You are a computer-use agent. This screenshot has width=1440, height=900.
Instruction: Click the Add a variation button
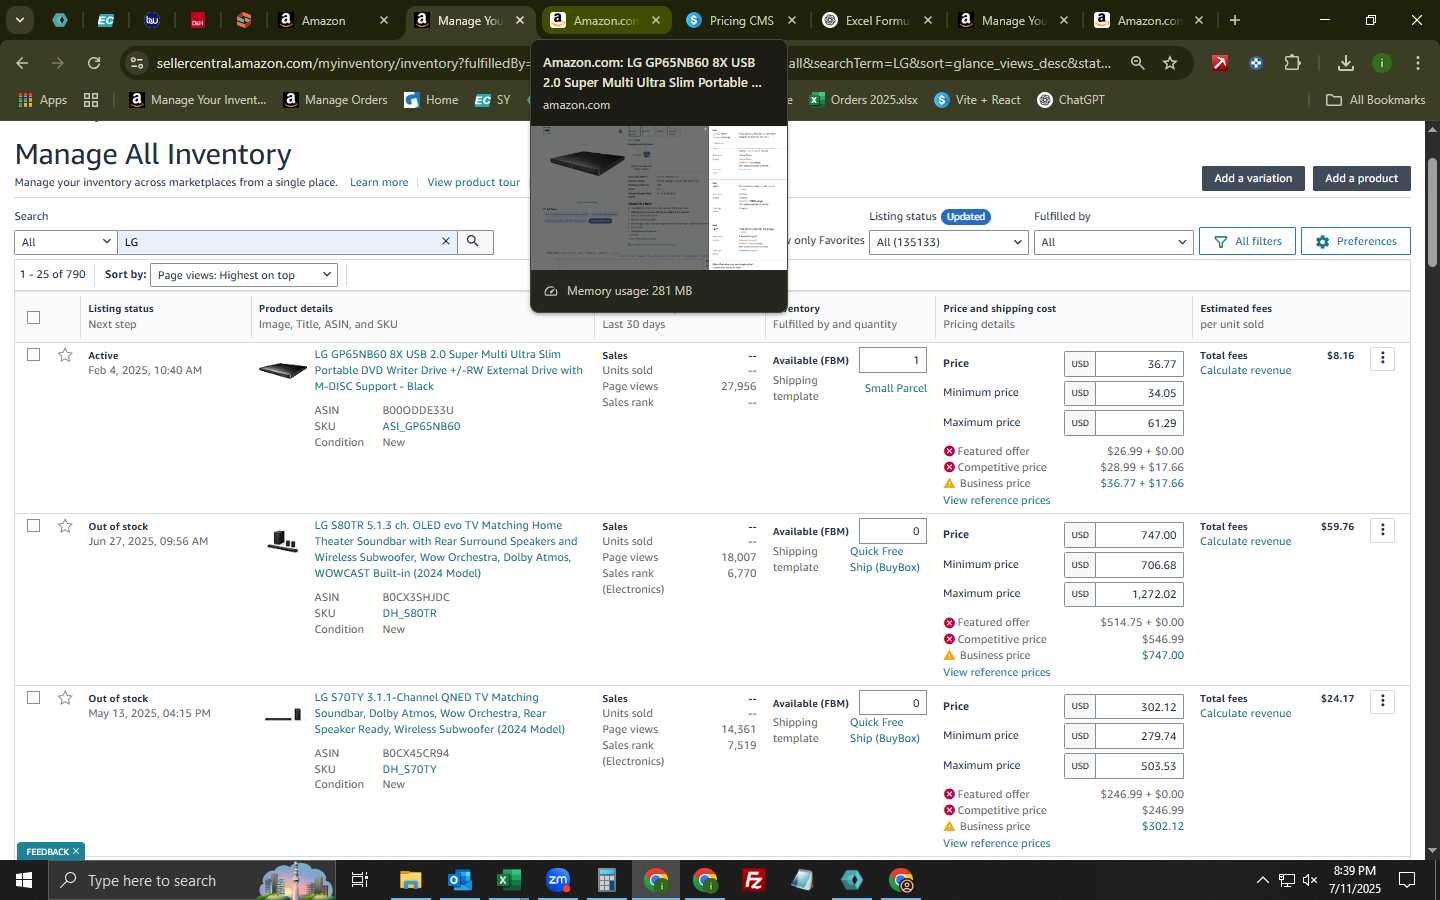(x=1253, y=178)
